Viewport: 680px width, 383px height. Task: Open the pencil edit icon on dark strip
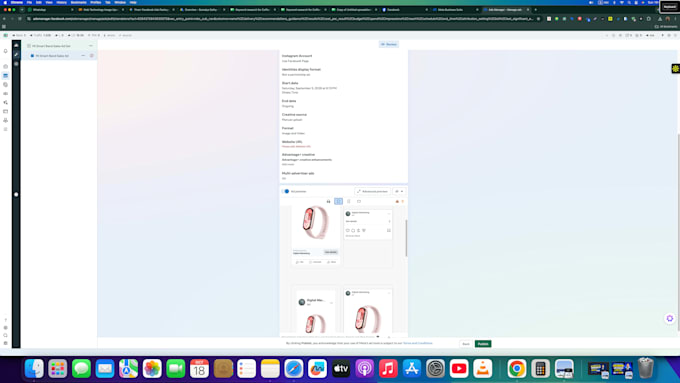pos(16,55)
